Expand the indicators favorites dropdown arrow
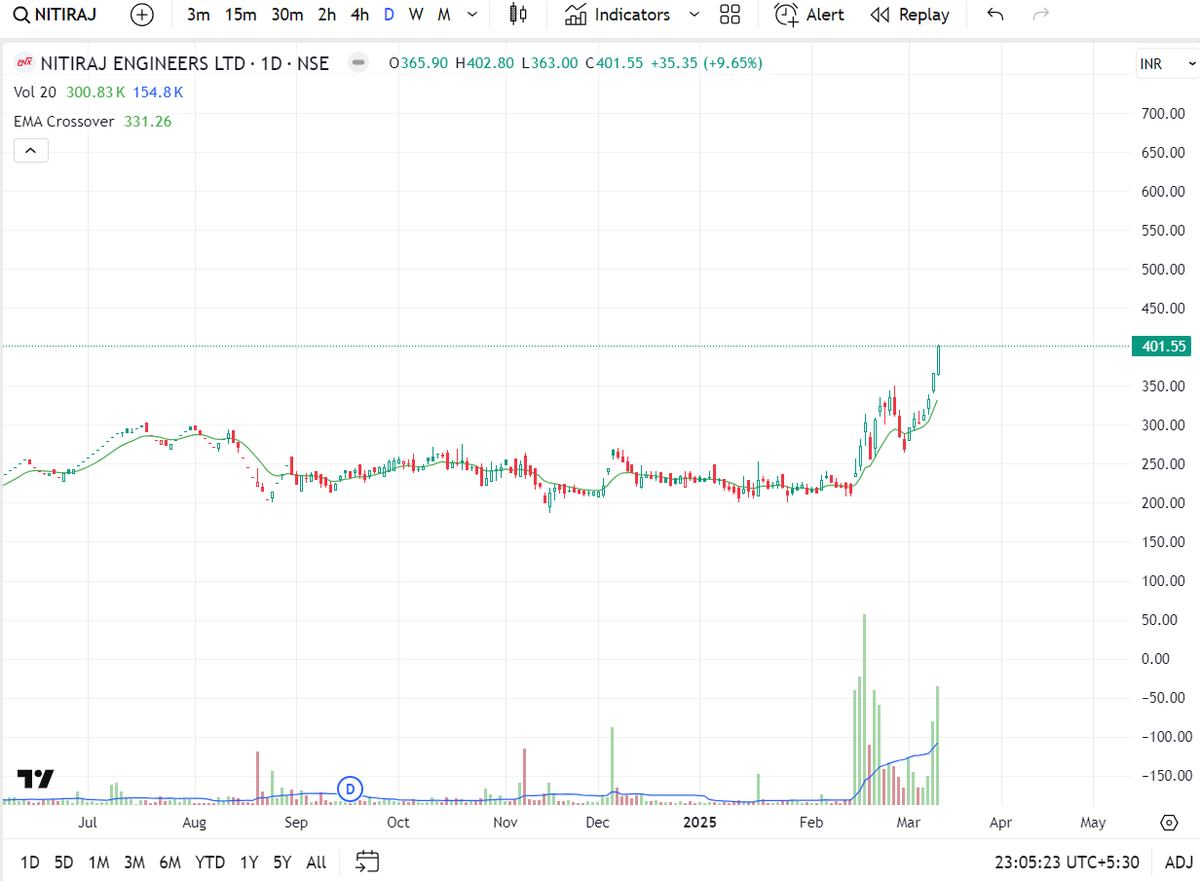The width and height of the screenshot is (1200, 881). tap(694, 15)
